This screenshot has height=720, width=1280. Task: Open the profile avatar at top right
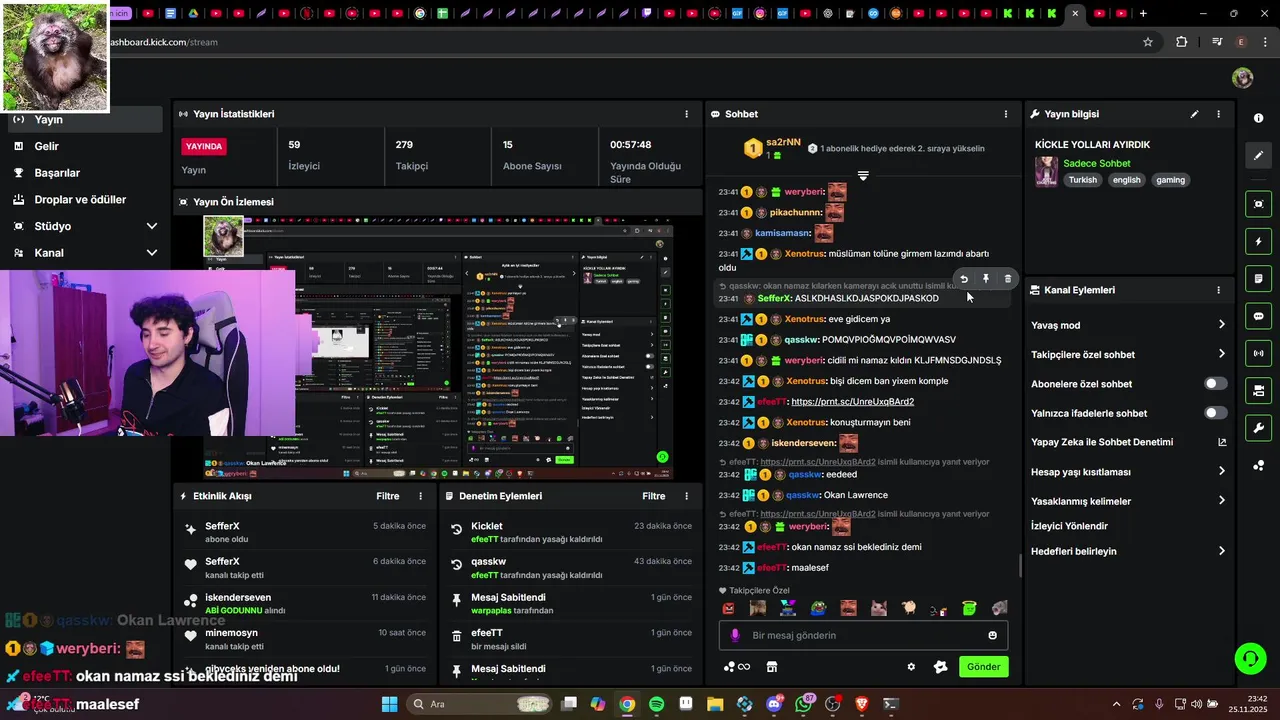[x=1242, y=78]
